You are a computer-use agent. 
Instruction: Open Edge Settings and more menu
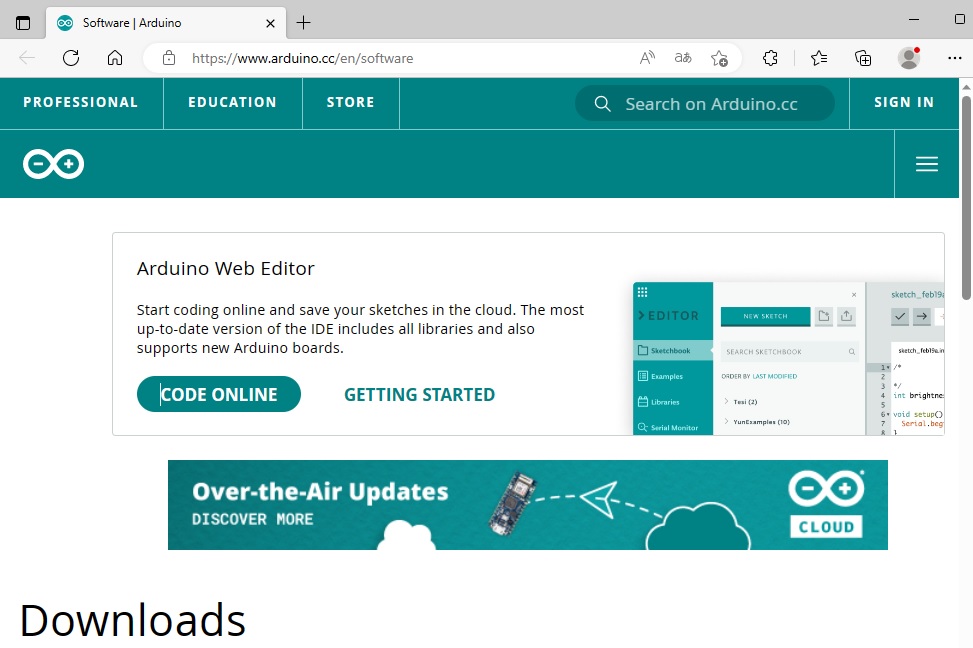(954, 58)
